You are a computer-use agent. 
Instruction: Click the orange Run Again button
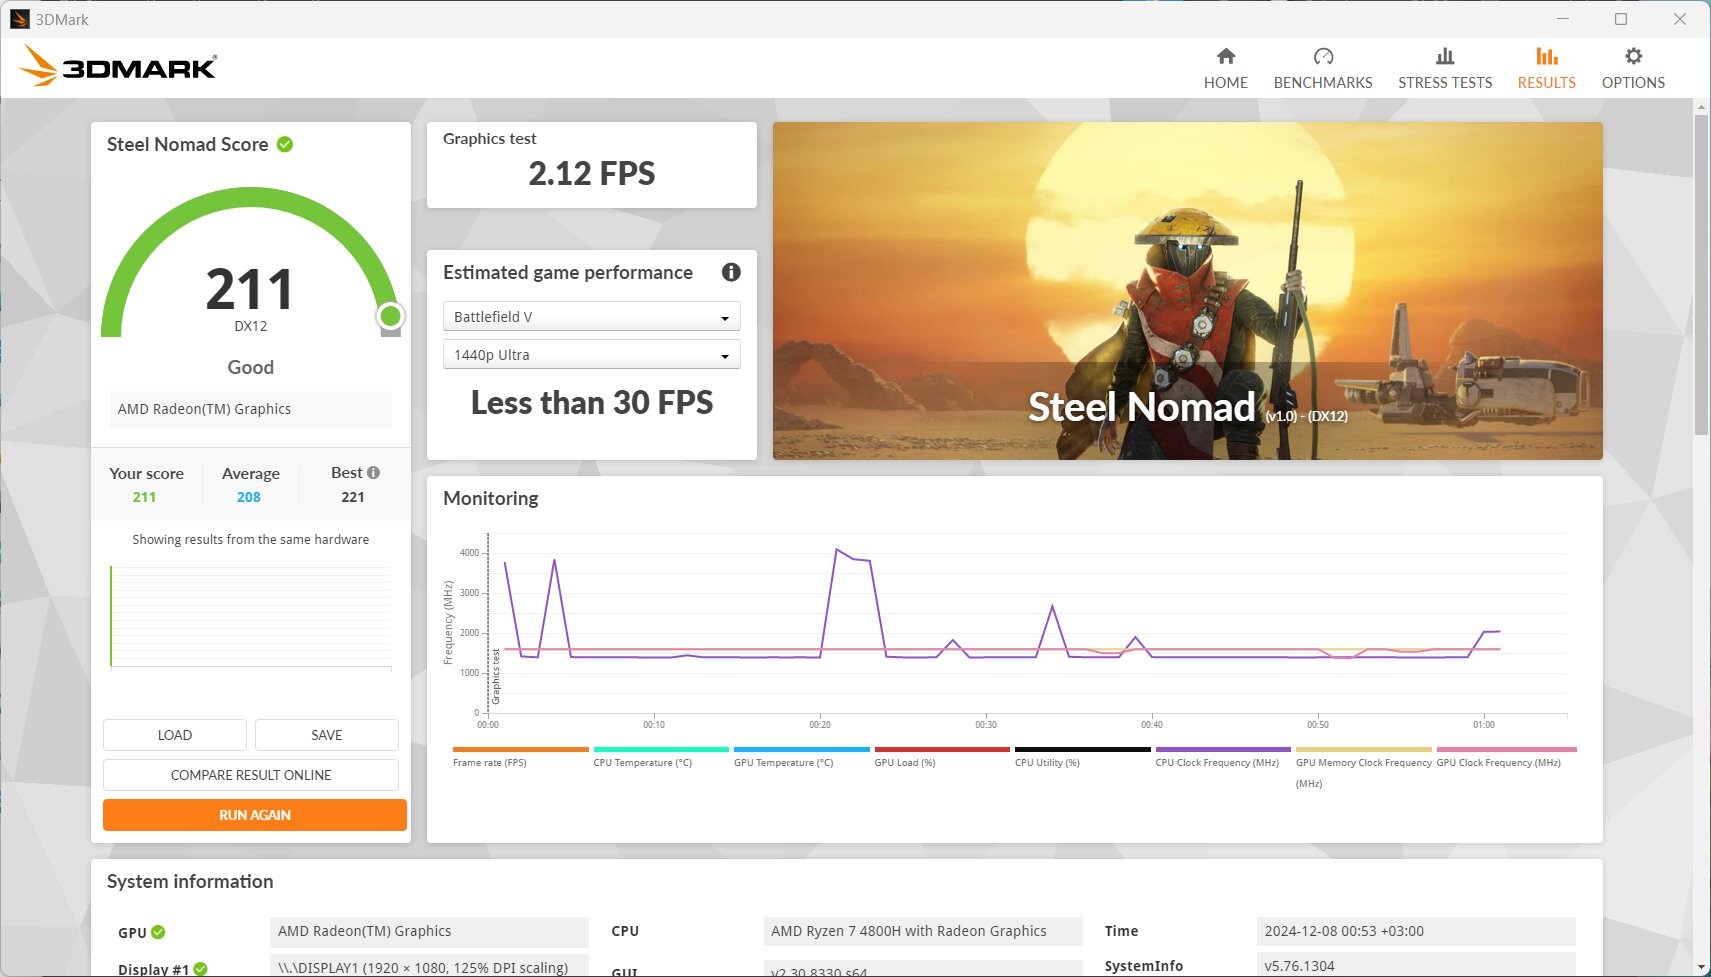(255, 815)
